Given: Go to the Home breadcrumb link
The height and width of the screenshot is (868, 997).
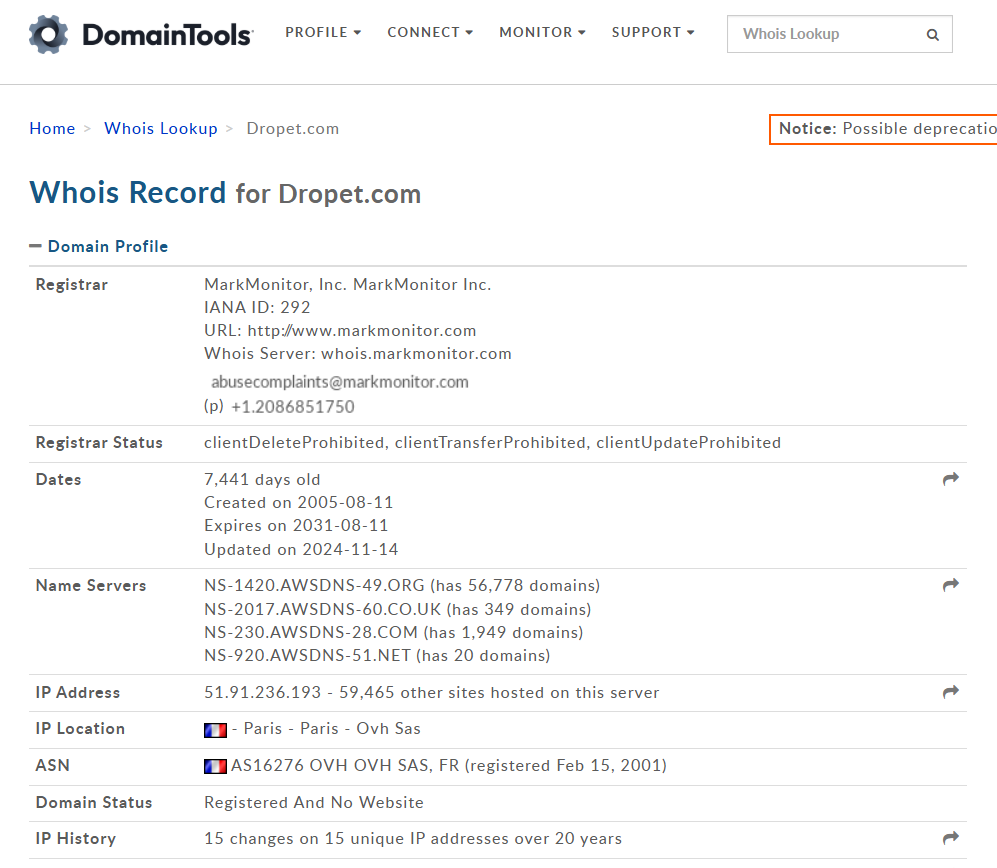Looking at the screenshot, I should coord(52,128).
